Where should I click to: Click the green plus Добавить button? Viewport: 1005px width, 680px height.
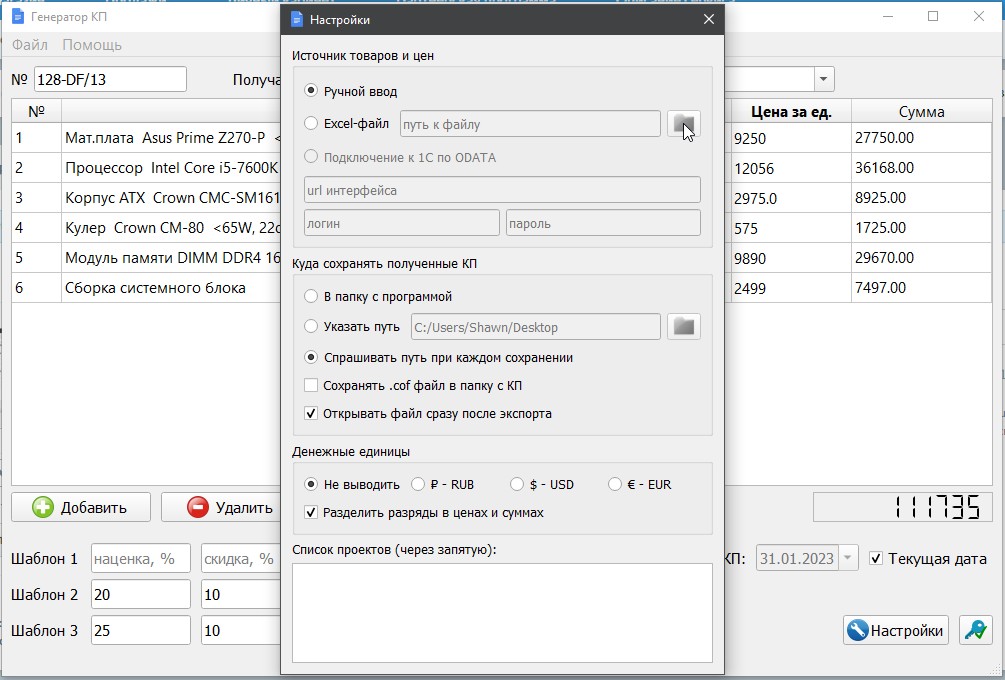(81, 507)
